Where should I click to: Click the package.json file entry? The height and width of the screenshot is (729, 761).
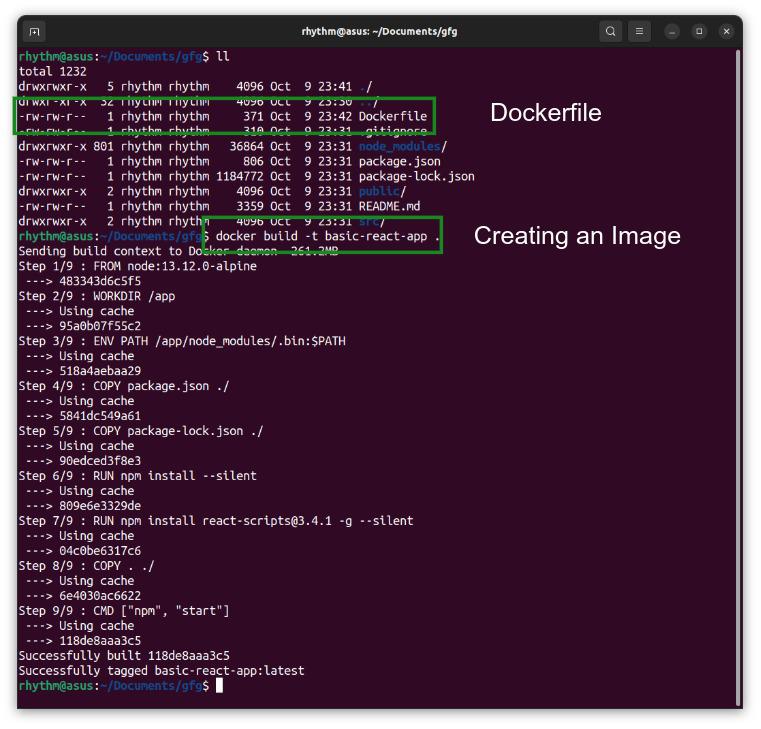tap(399, 161)
